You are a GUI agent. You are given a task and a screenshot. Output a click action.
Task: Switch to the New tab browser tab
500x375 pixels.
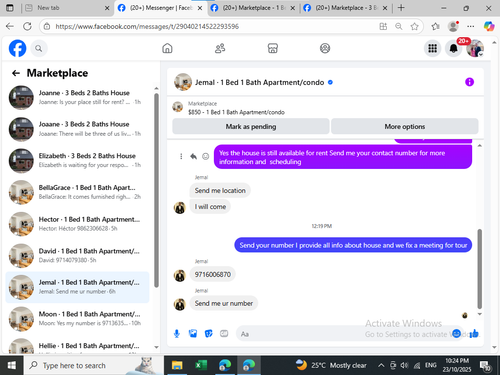[68, 8]
